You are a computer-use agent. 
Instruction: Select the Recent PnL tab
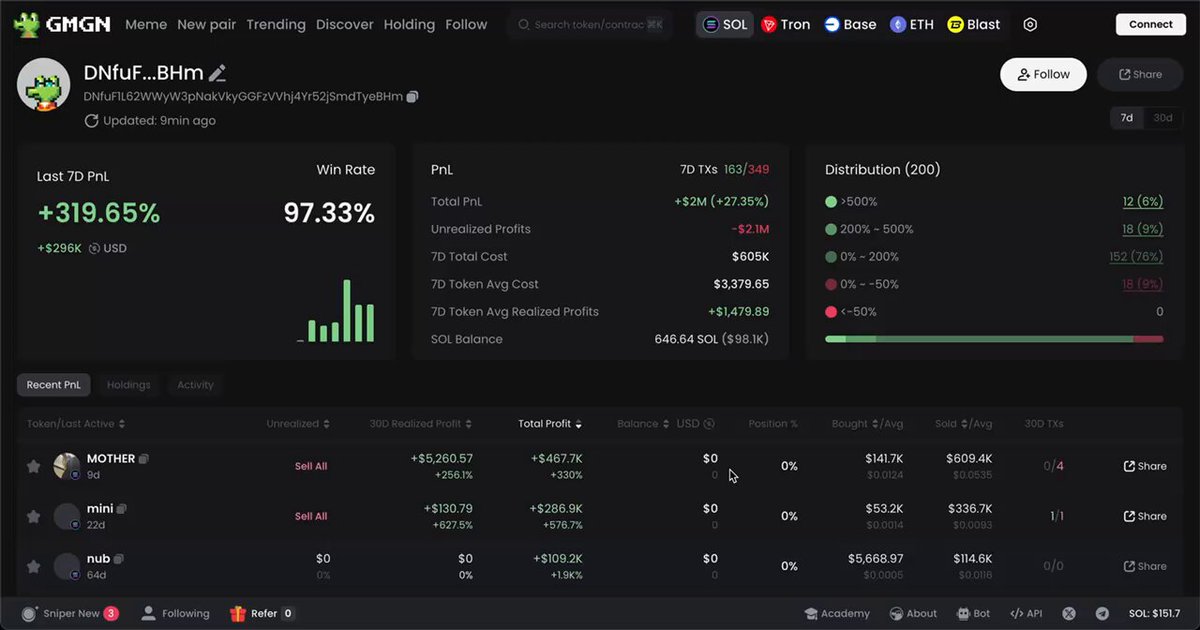[x=54, y=385]
